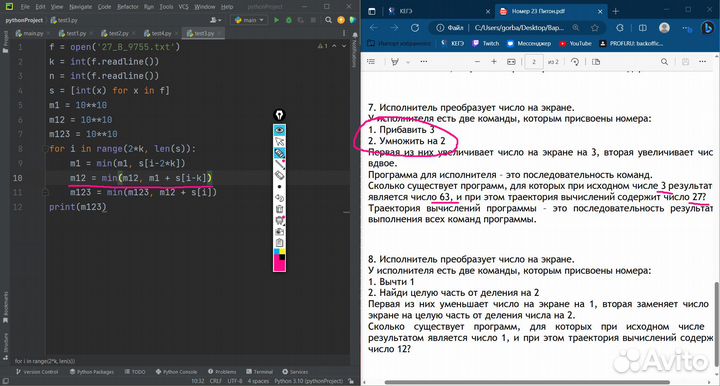Click the UTF-8 encoding in status bar
This screenshot has height=386, width=720.
click(x=235, y=381)
